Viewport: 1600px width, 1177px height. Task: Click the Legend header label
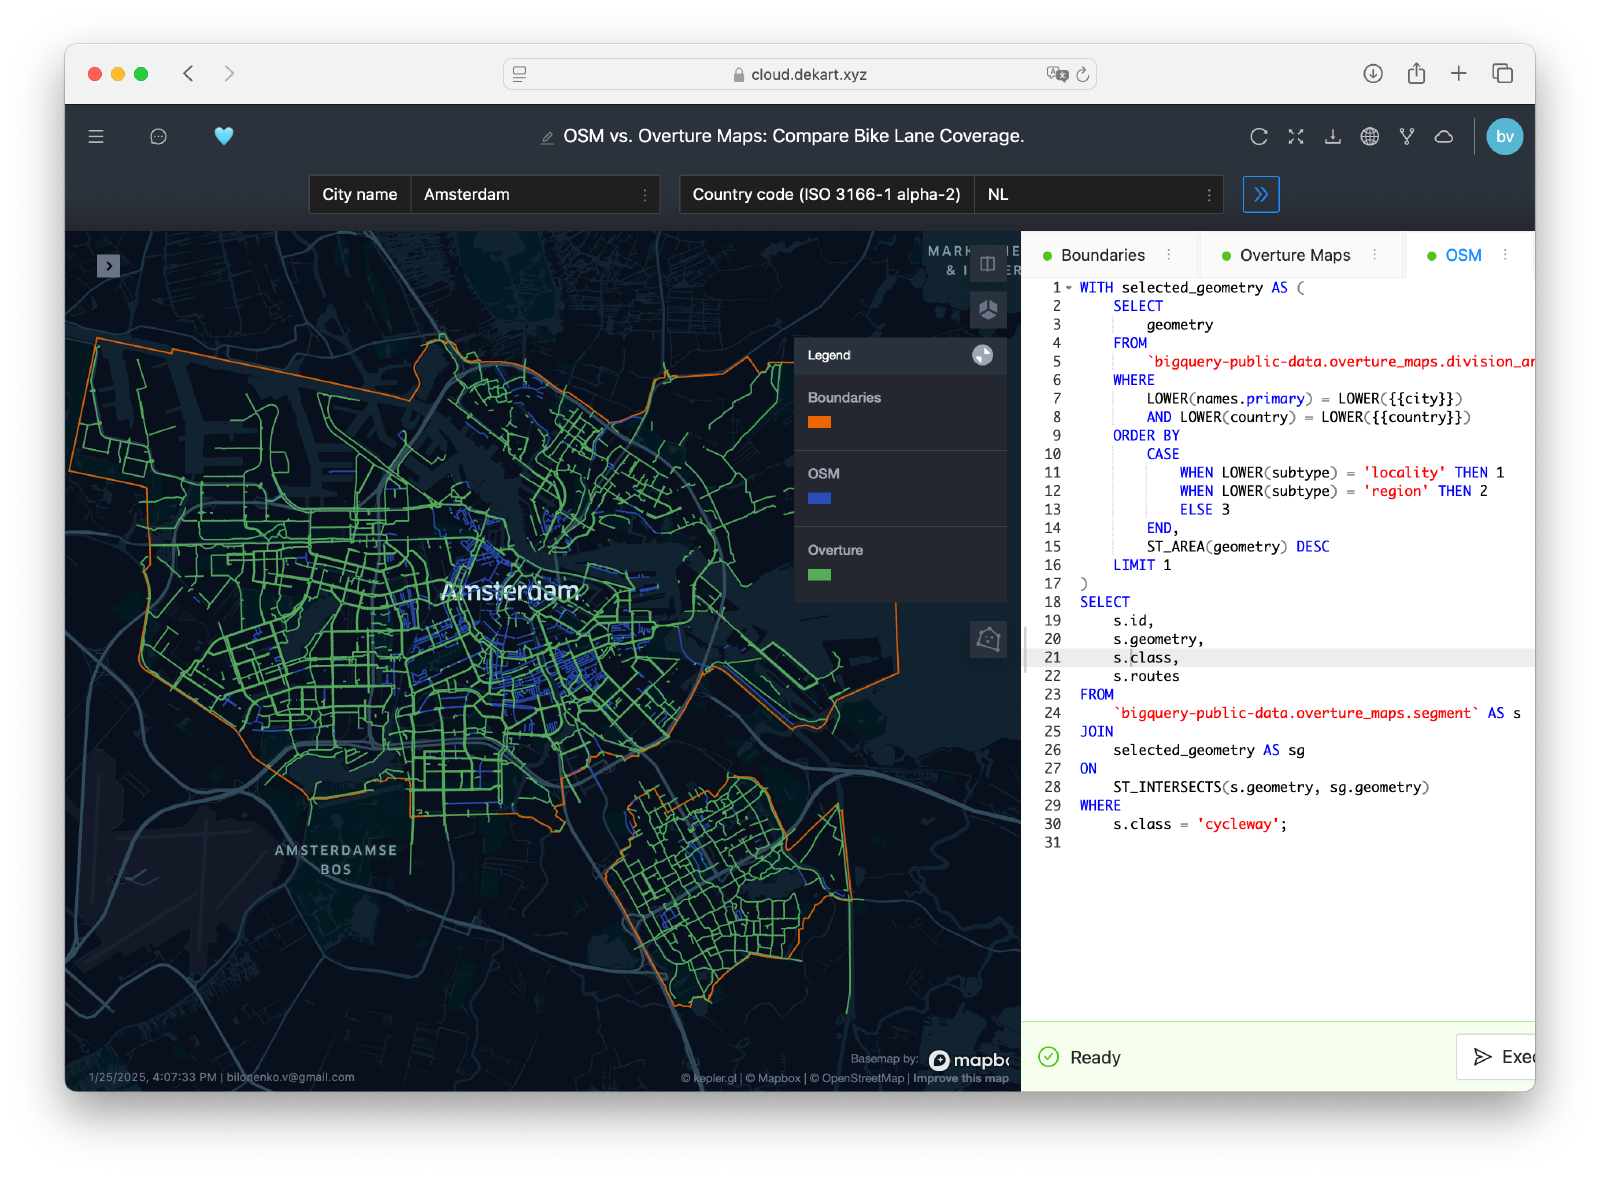pyautogui.click(x=829, y=355)
